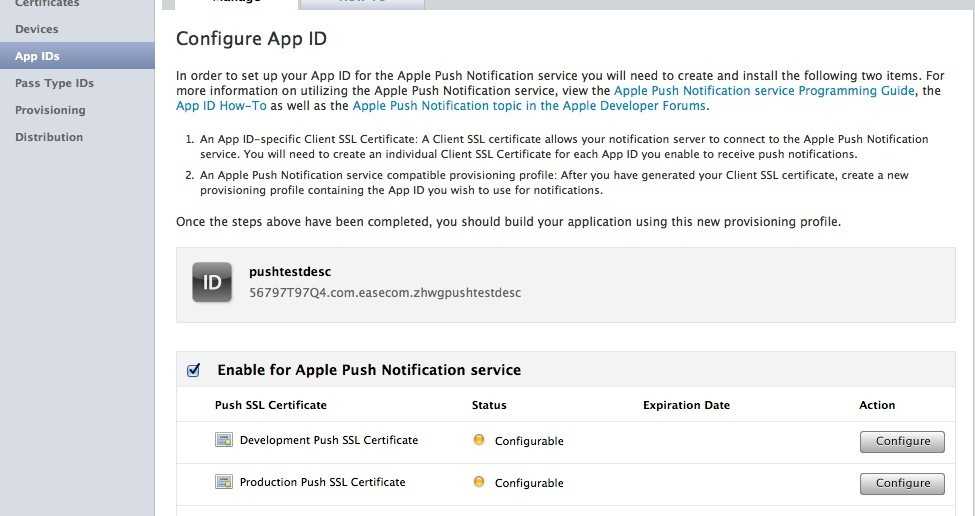Open Apple Push Notification service Programming Guide link
975x516 pixels.
pyautogui.click(x=764, y=91)
